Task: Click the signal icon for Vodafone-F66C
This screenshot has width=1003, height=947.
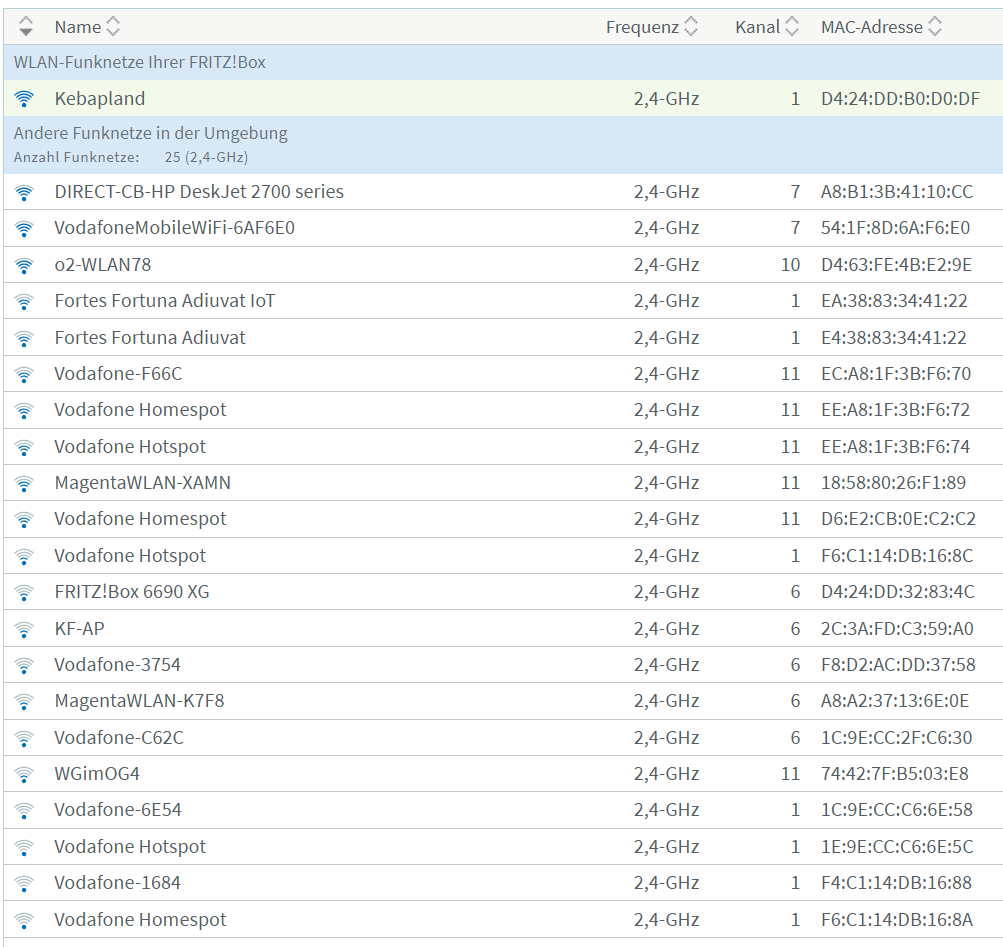Action: pyautogui.click(x=24, y=374)
